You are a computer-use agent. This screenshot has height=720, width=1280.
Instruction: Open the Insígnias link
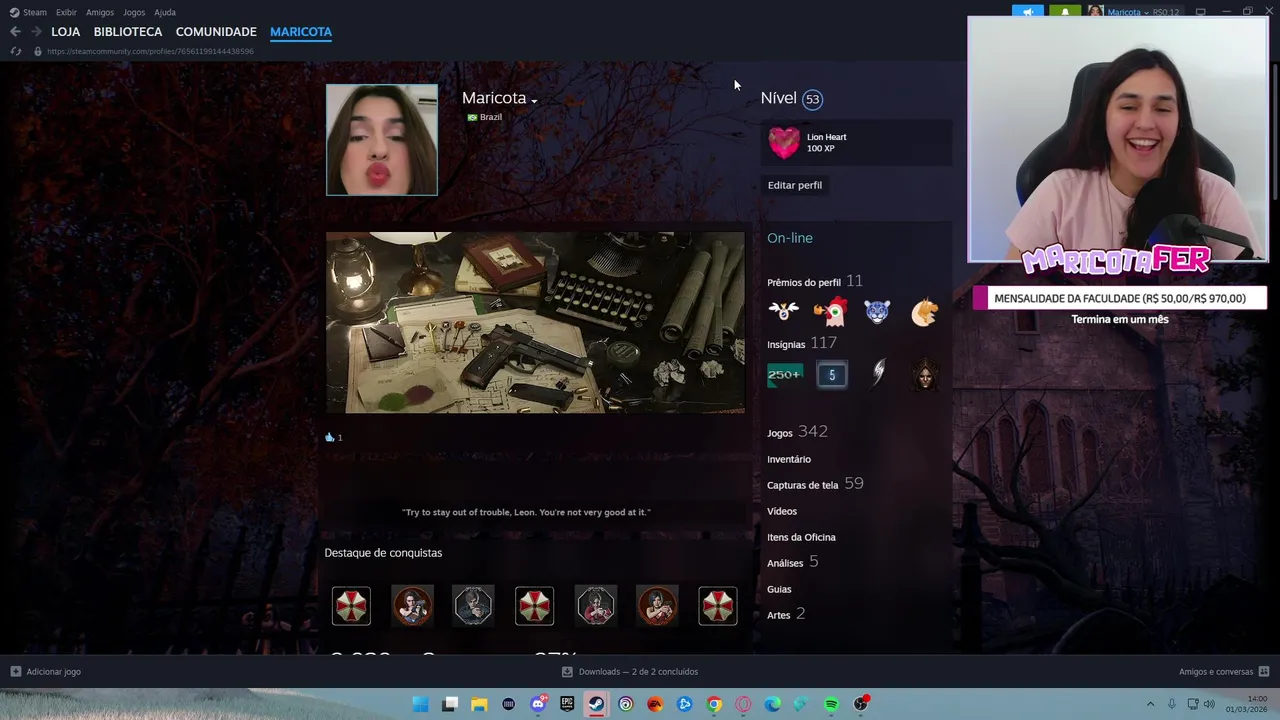click(786, 345)
